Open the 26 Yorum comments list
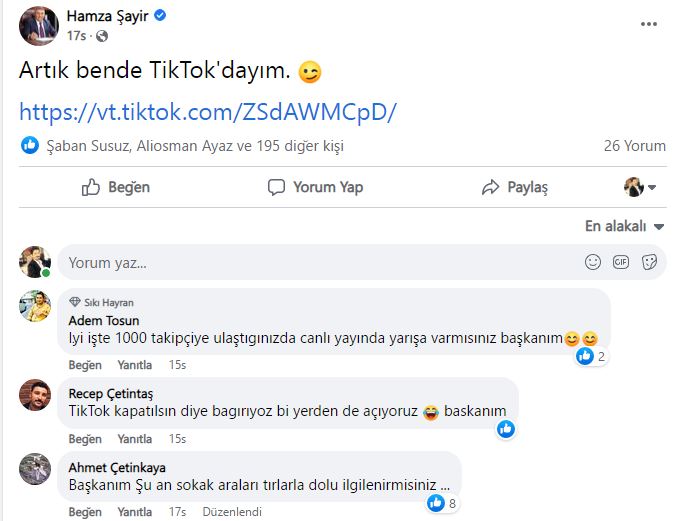The height and width of the screenshot is (521, 680). tap(634, 146)
